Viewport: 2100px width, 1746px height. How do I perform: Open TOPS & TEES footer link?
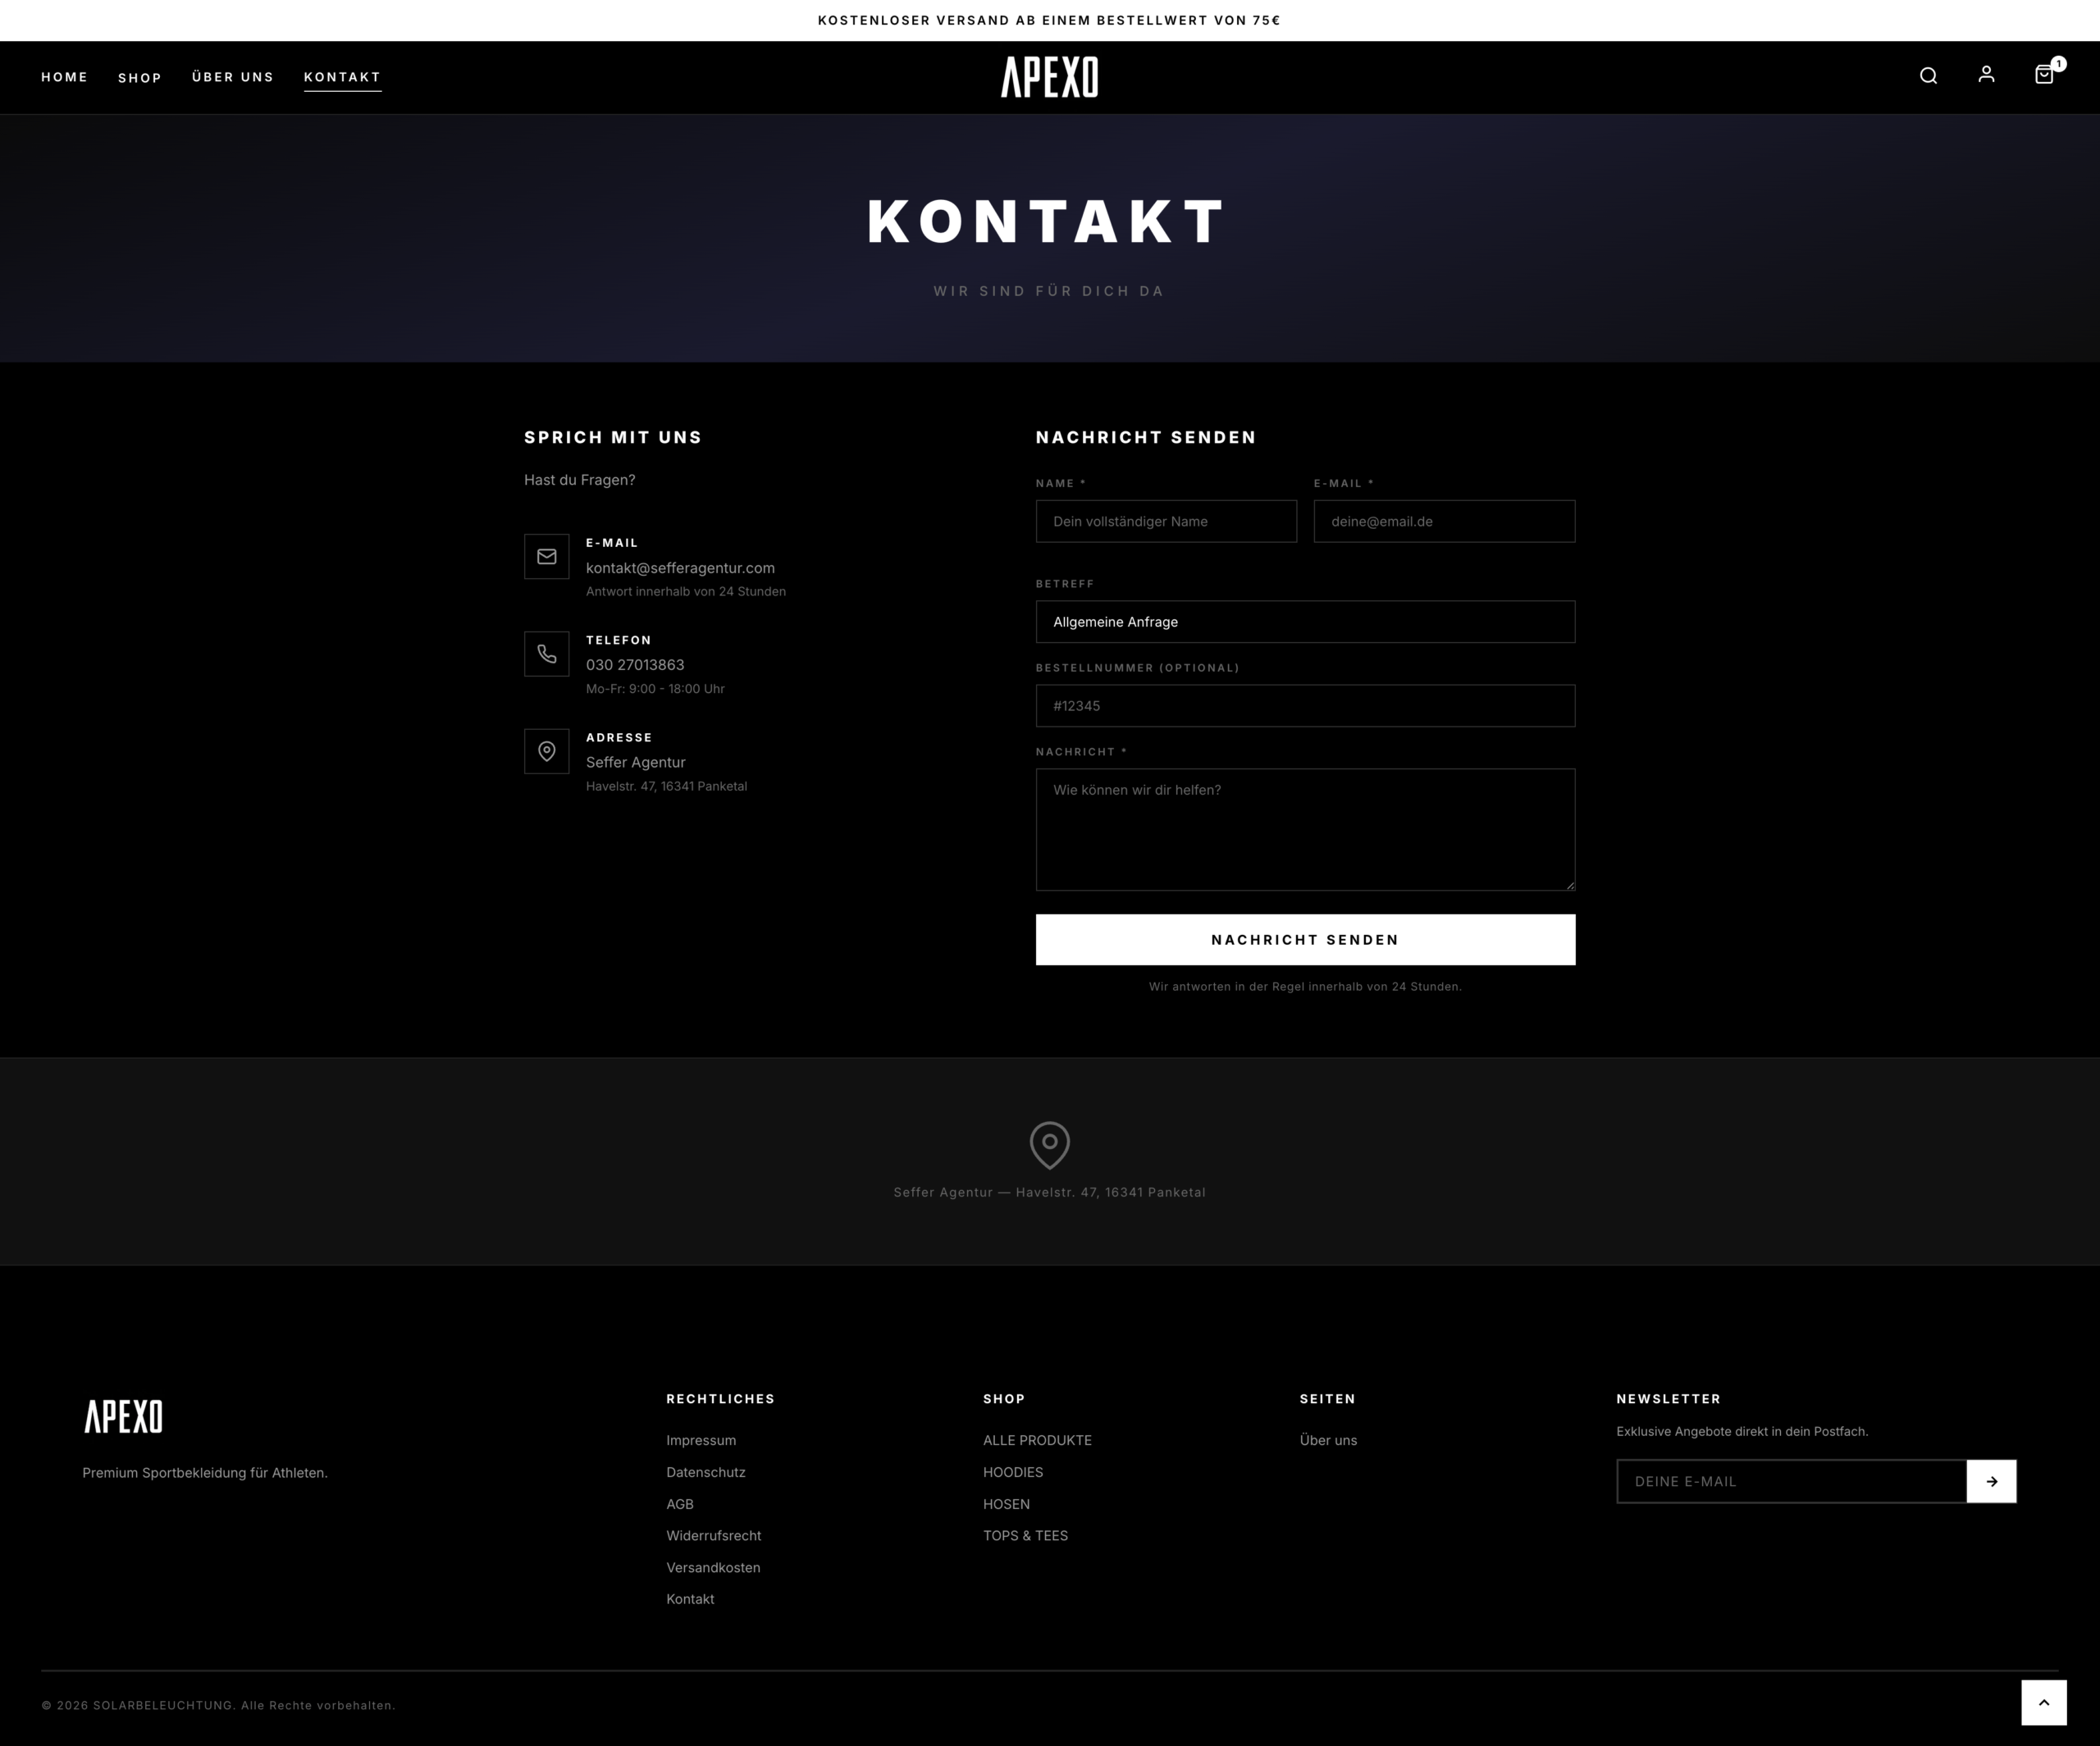(x=1025, y=1536)
